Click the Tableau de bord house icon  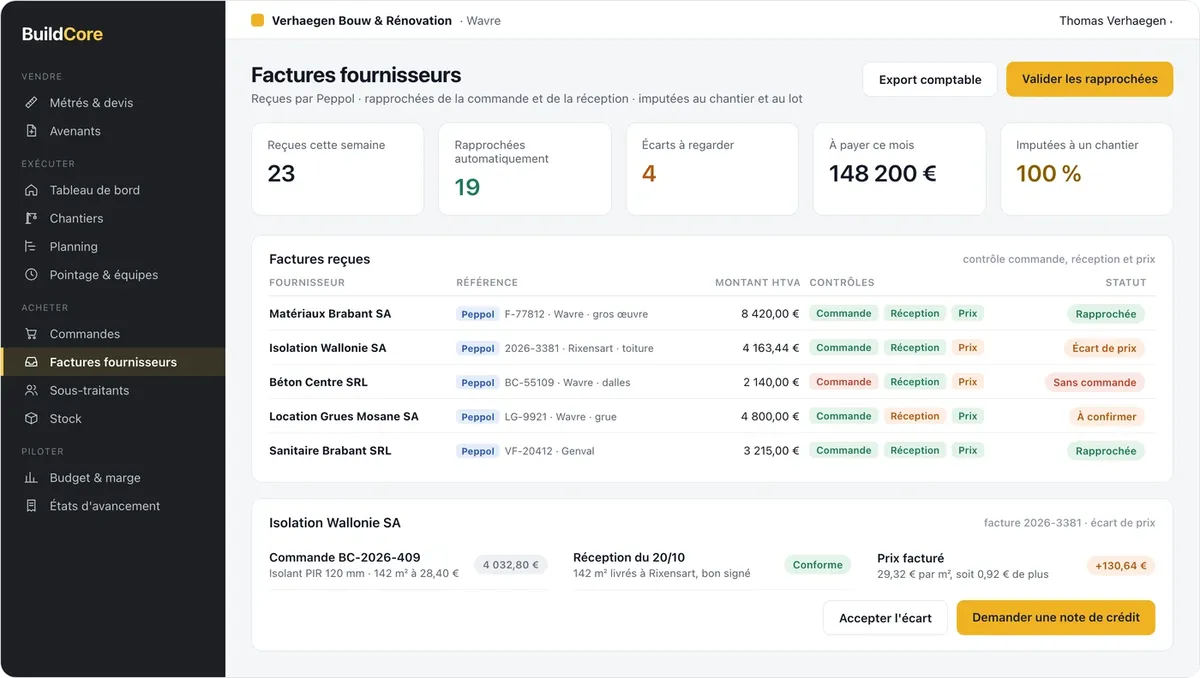click(31, 190)
